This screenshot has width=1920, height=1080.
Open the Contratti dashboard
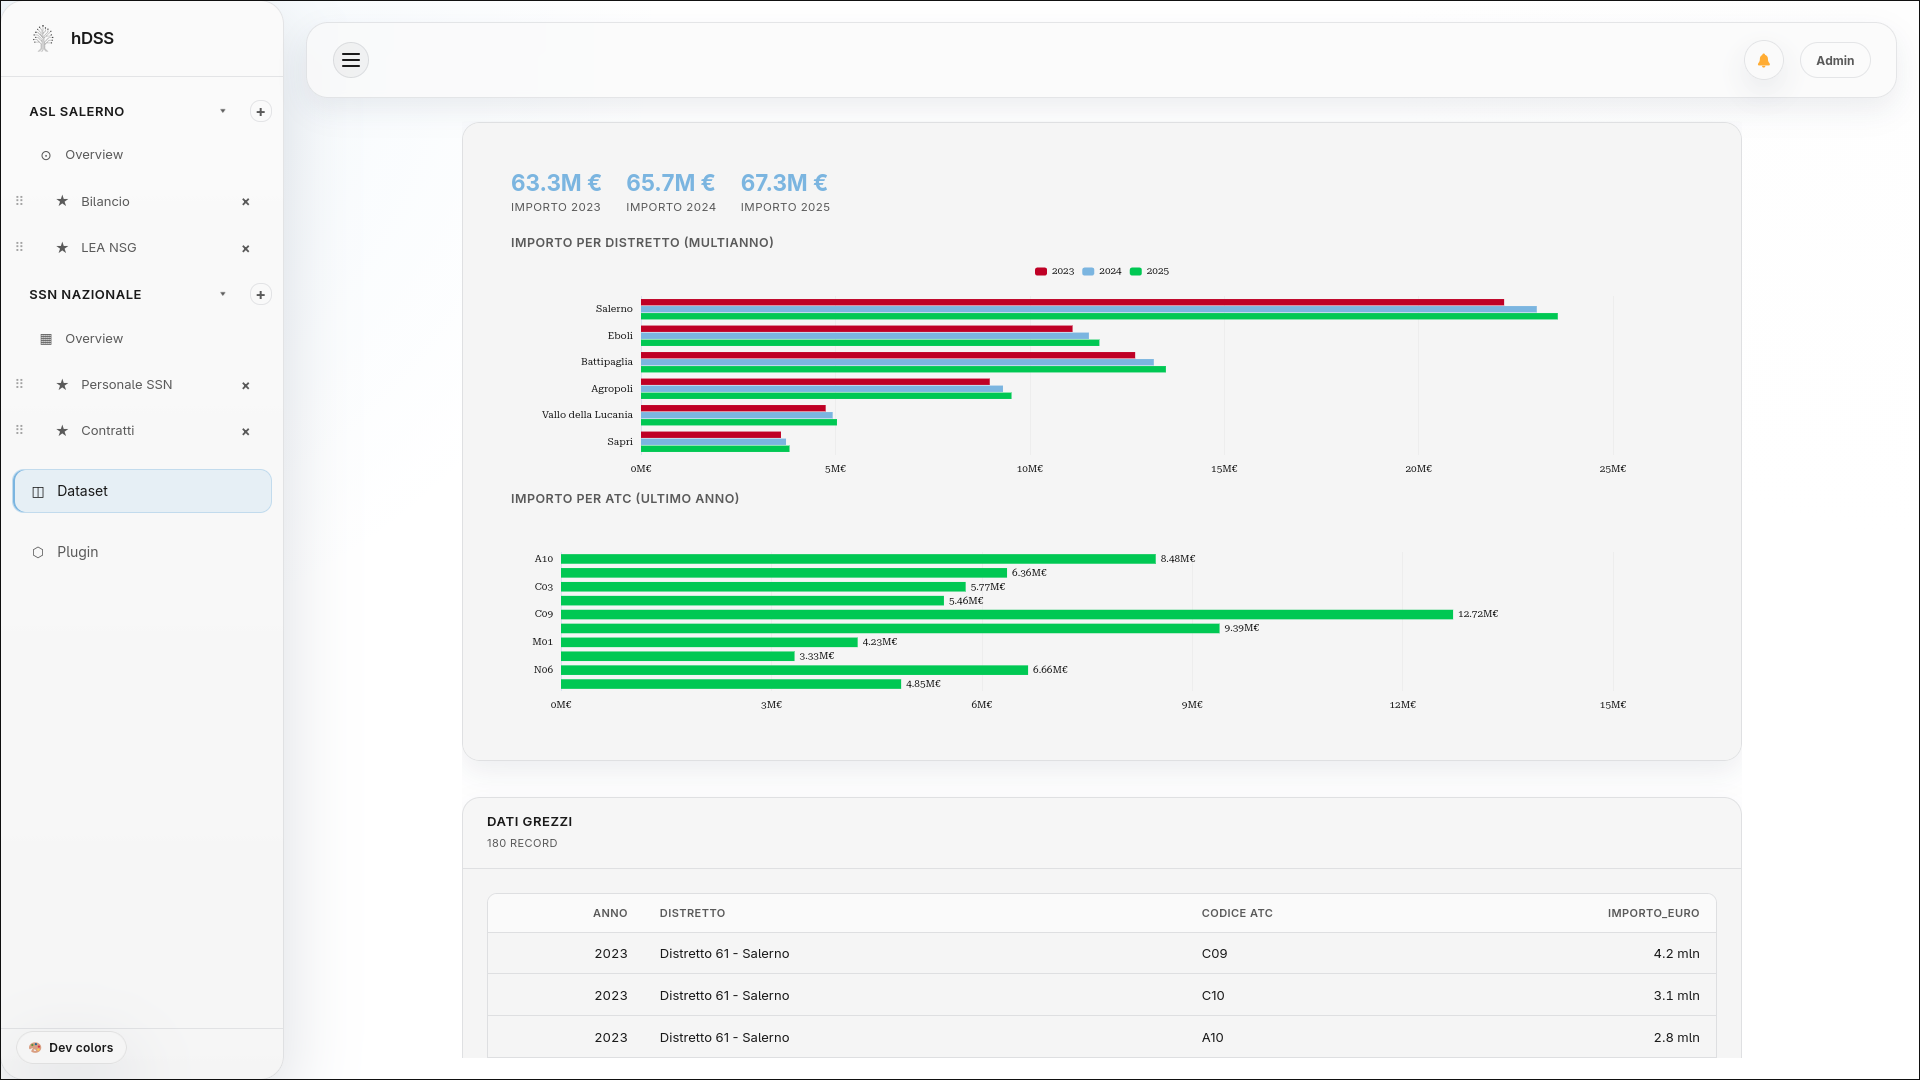click(x=107, y=430)
